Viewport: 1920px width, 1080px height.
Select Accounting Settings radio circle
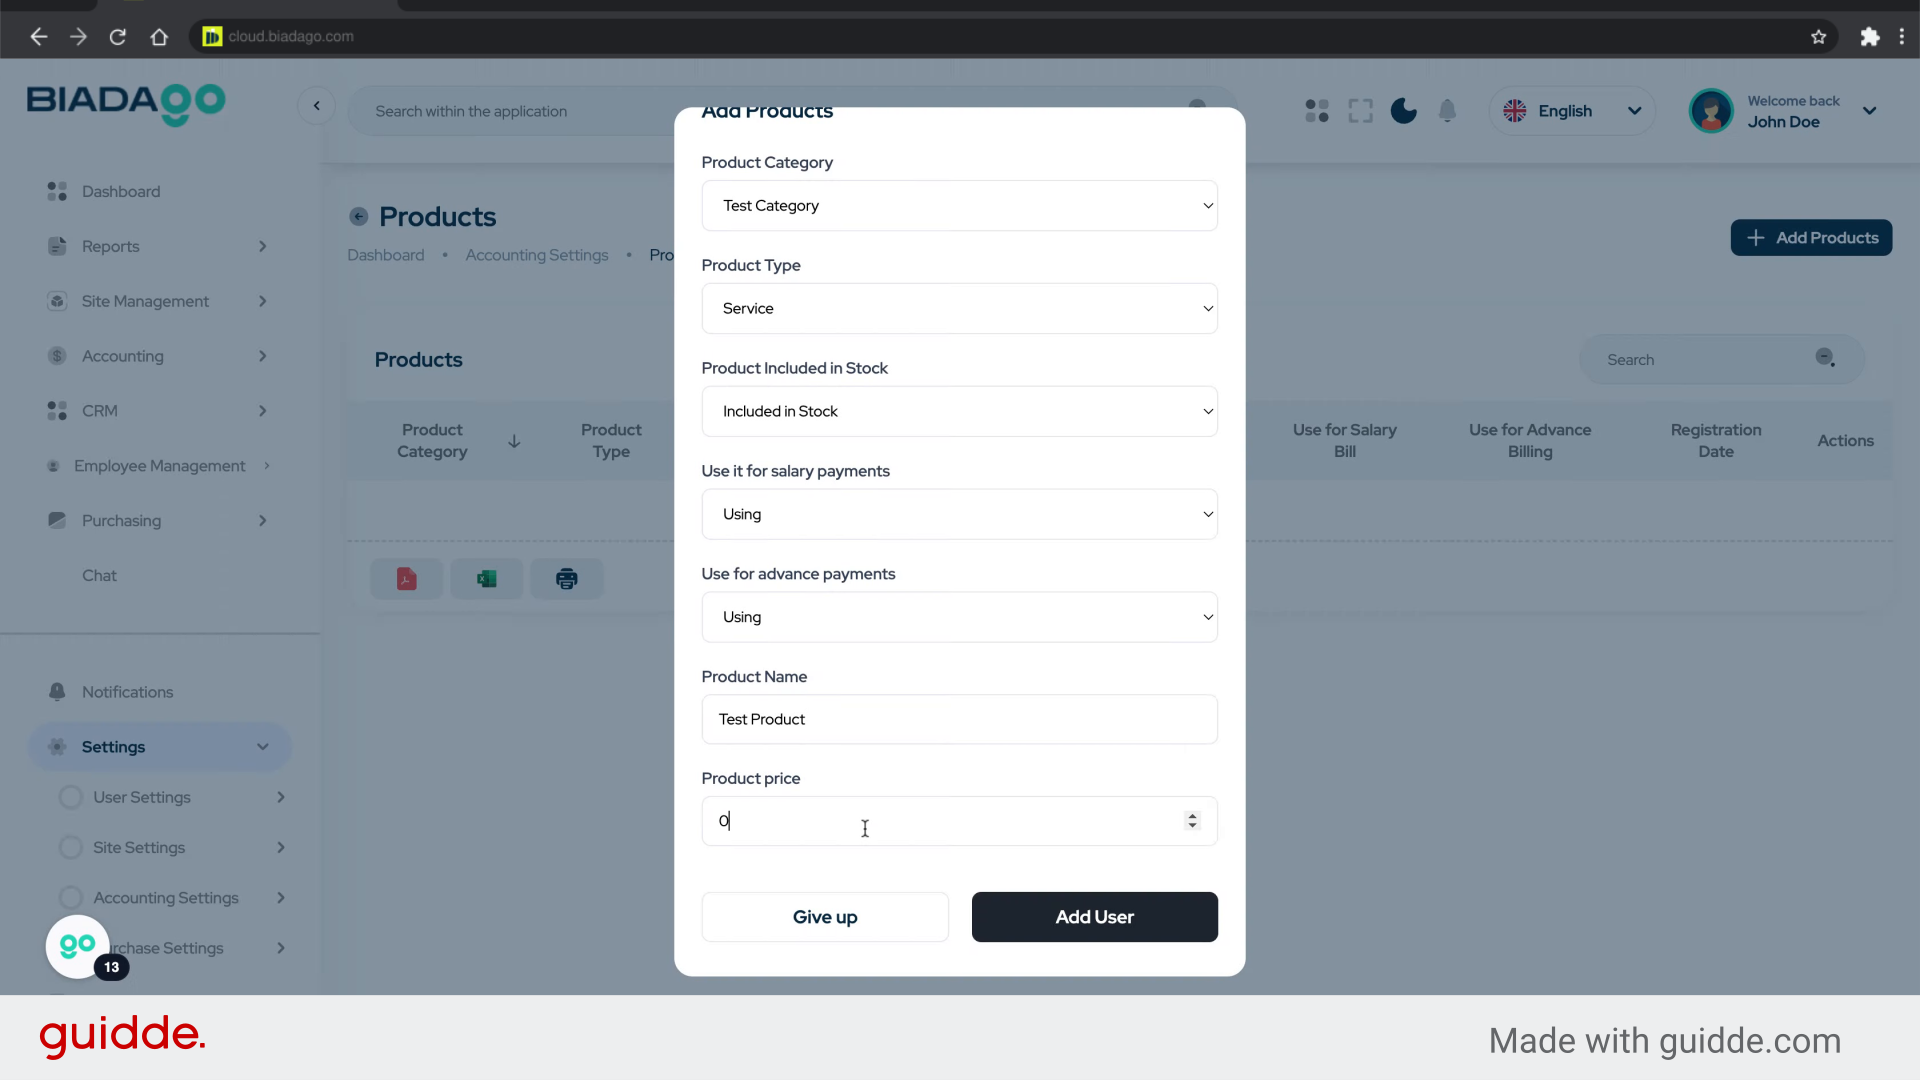(70, 898)
